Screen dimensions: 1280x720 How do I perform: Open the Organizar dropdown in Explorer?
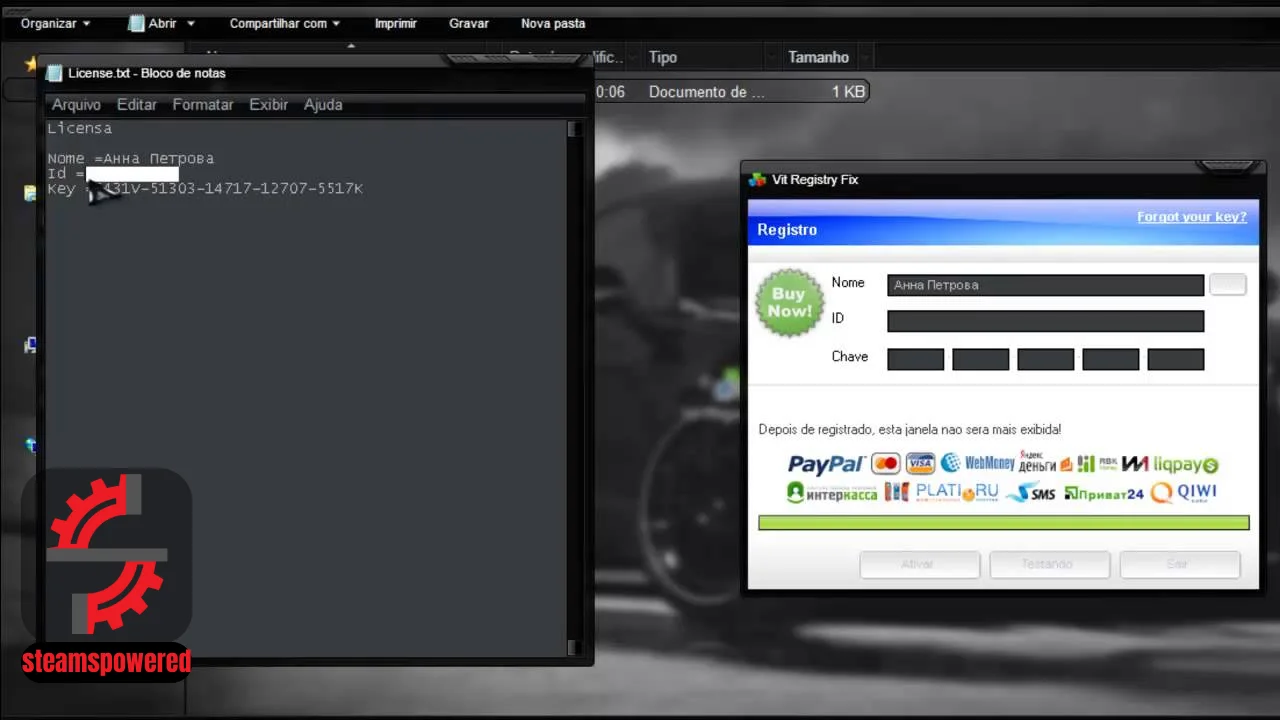[x=55, y=23]
